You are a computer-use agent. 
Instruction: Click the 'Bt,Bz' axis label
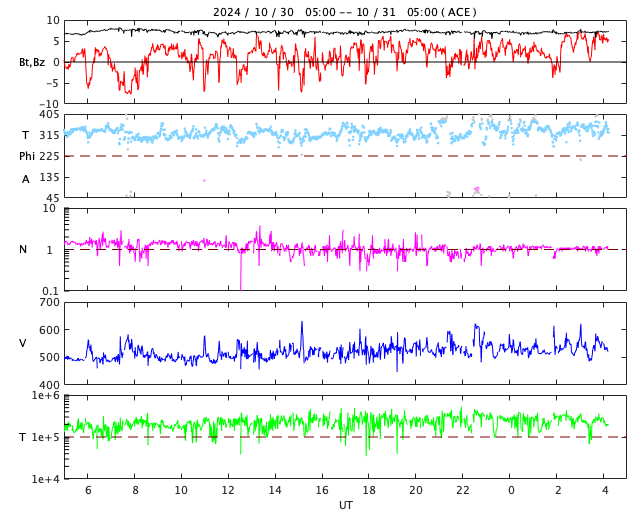[32, 62]
